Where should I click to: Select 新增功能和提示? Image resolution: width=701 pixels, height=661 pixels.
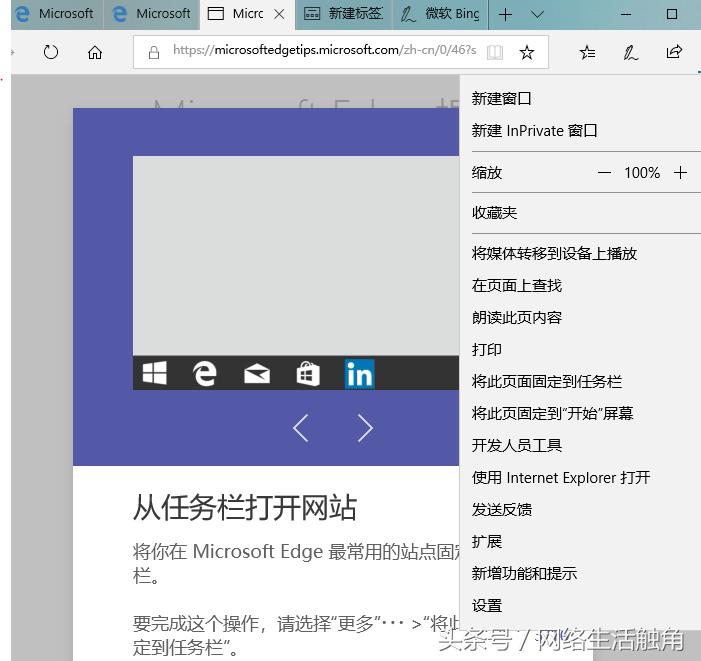click(x=524, y=573)
